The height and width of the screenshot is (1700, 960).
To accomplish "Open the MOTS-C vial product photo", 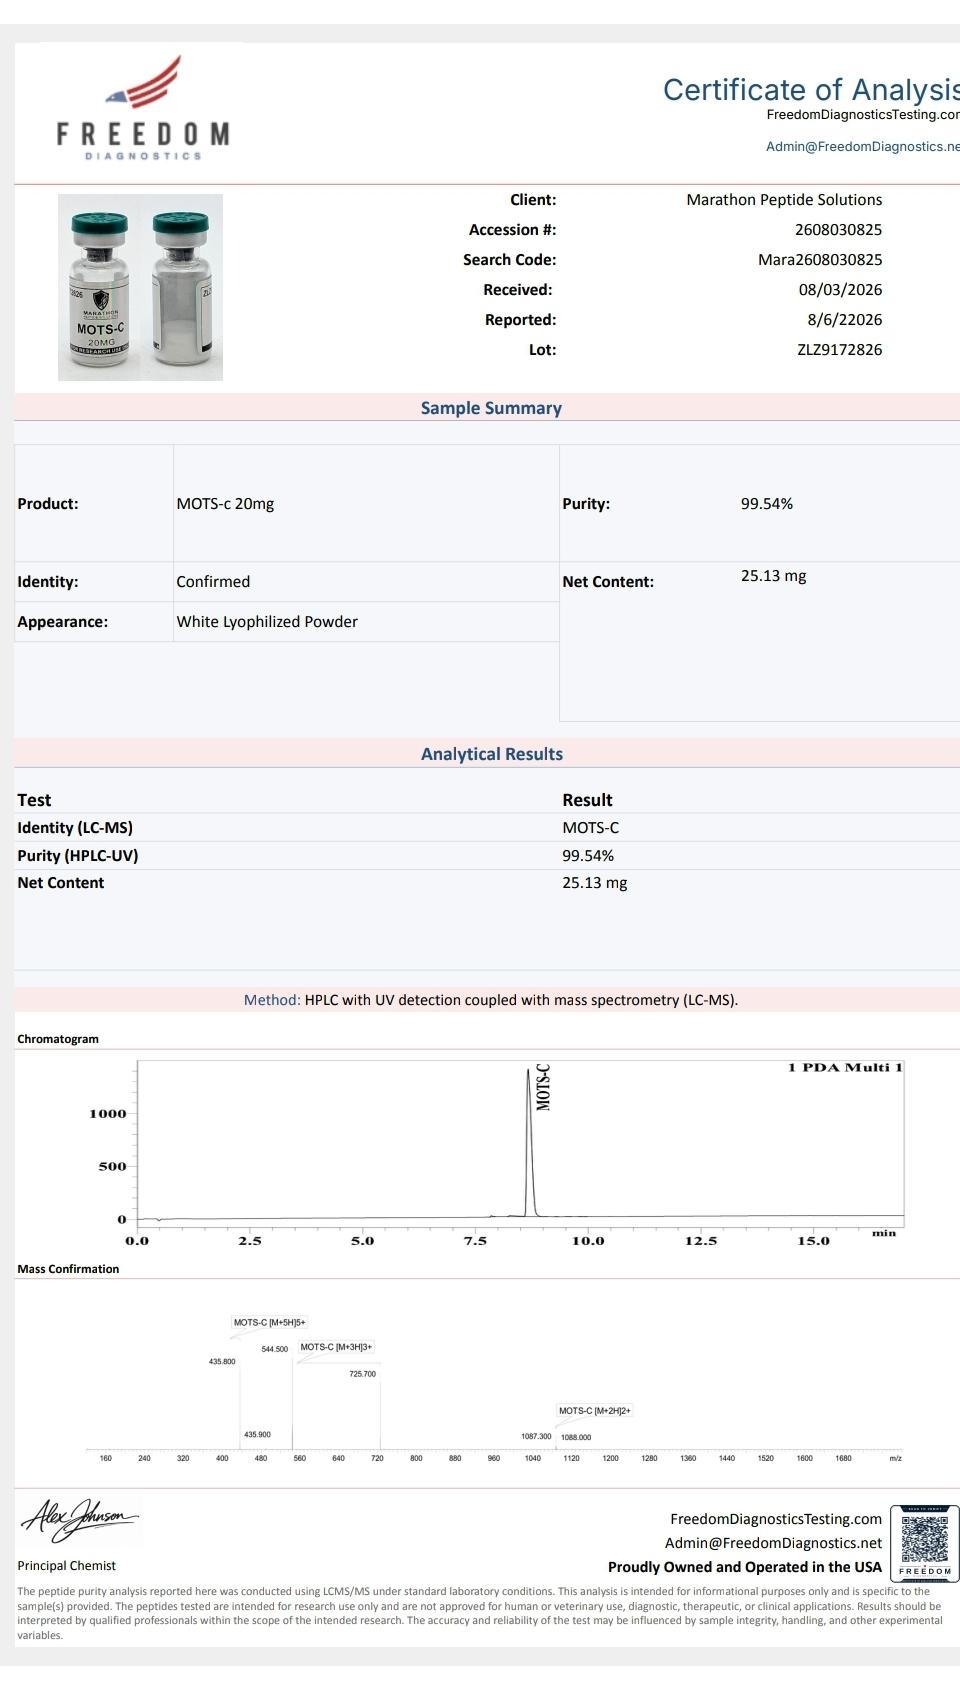I will 140,287.
